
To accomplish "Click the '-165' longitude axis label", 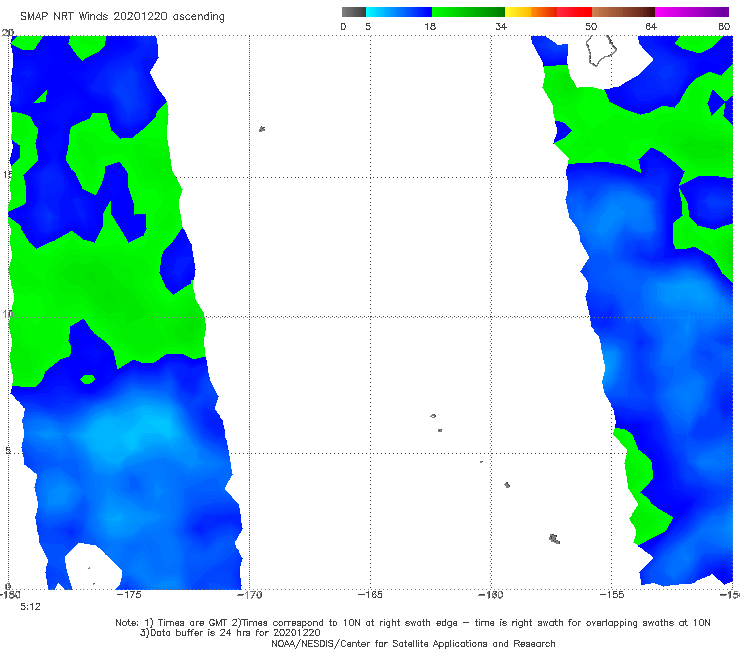I will 370,595.
